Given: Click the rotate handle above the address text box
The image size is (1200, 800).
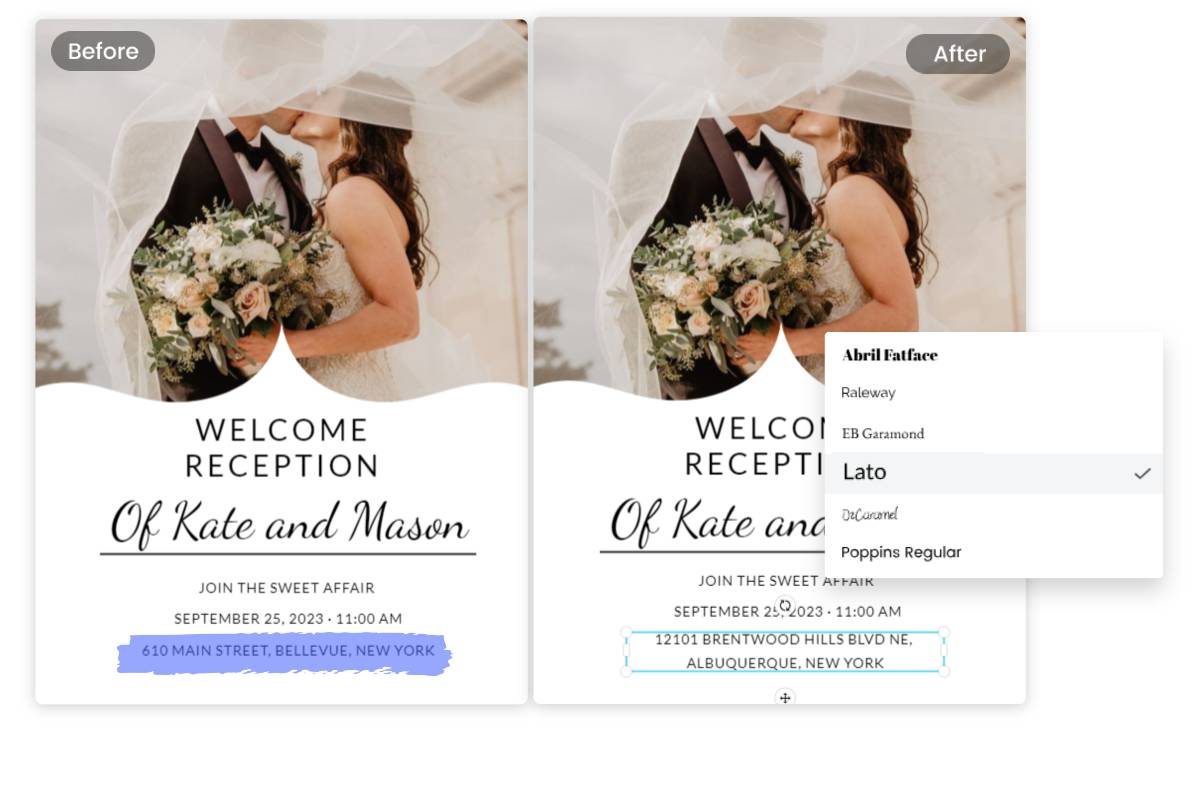Looking at the screenshot, I should 784,604.
